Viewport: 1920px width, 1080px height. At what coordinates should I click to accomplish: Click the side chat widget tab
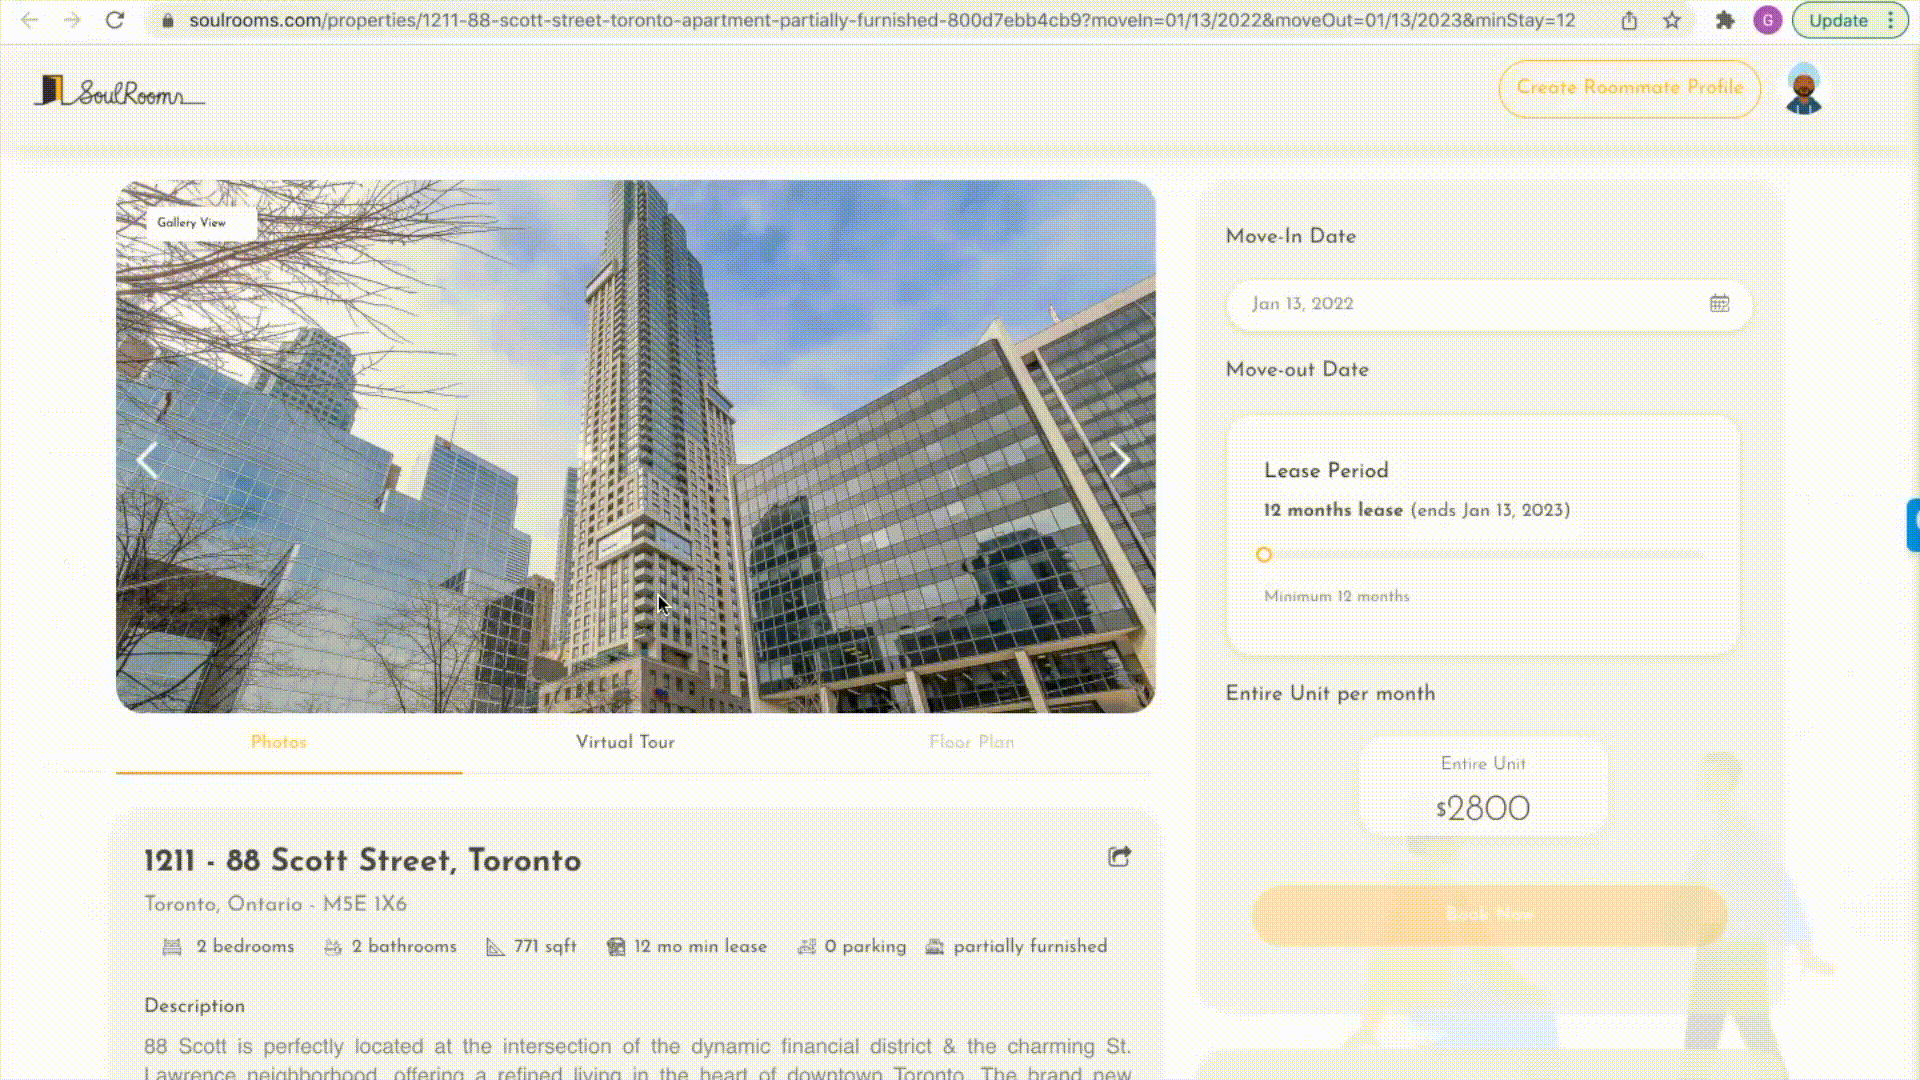1913,525
